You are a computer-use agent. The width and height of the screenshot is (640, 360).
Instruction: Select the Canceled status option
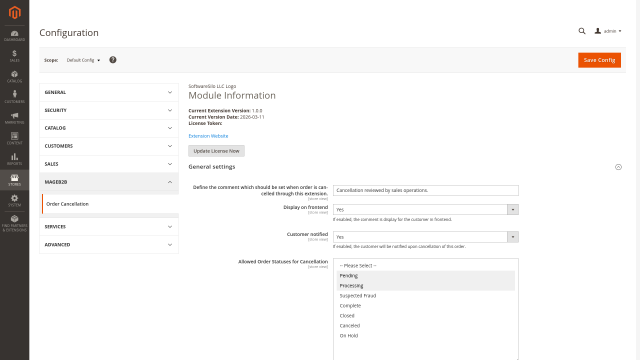coord(426,326)
